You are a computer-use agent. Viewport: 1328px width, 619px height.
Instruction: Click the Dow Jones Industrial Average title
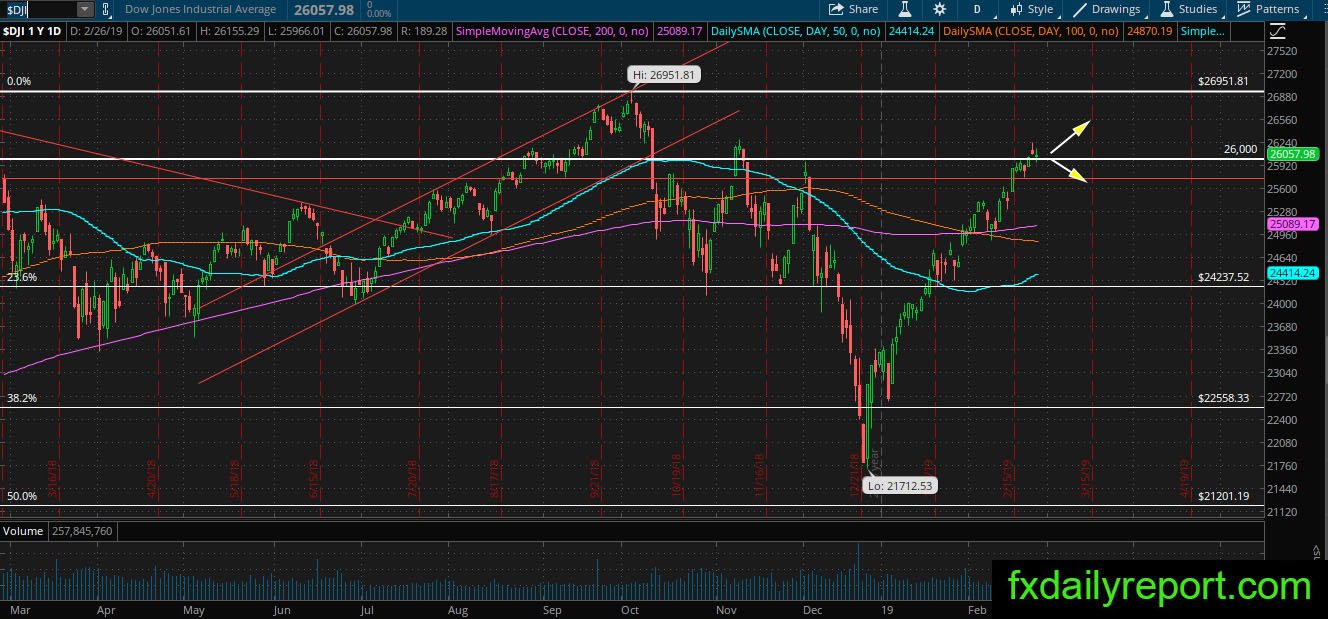point(199,10)
